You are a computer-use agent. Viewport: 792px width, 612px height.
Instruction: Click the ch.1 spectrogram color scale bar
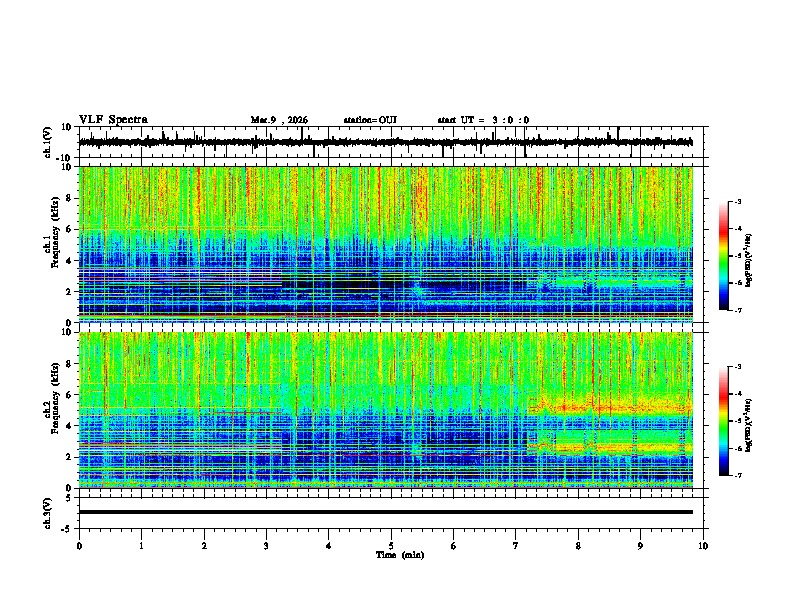724,256
